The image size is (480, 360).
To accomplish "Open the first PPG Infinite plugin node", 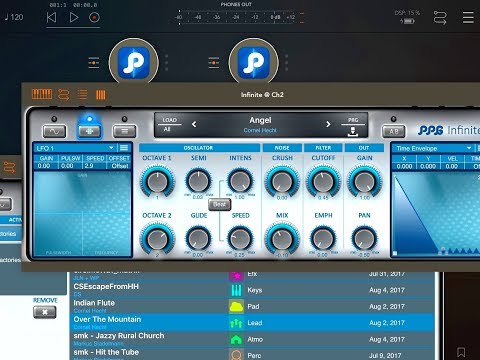I will pos(134,62).
